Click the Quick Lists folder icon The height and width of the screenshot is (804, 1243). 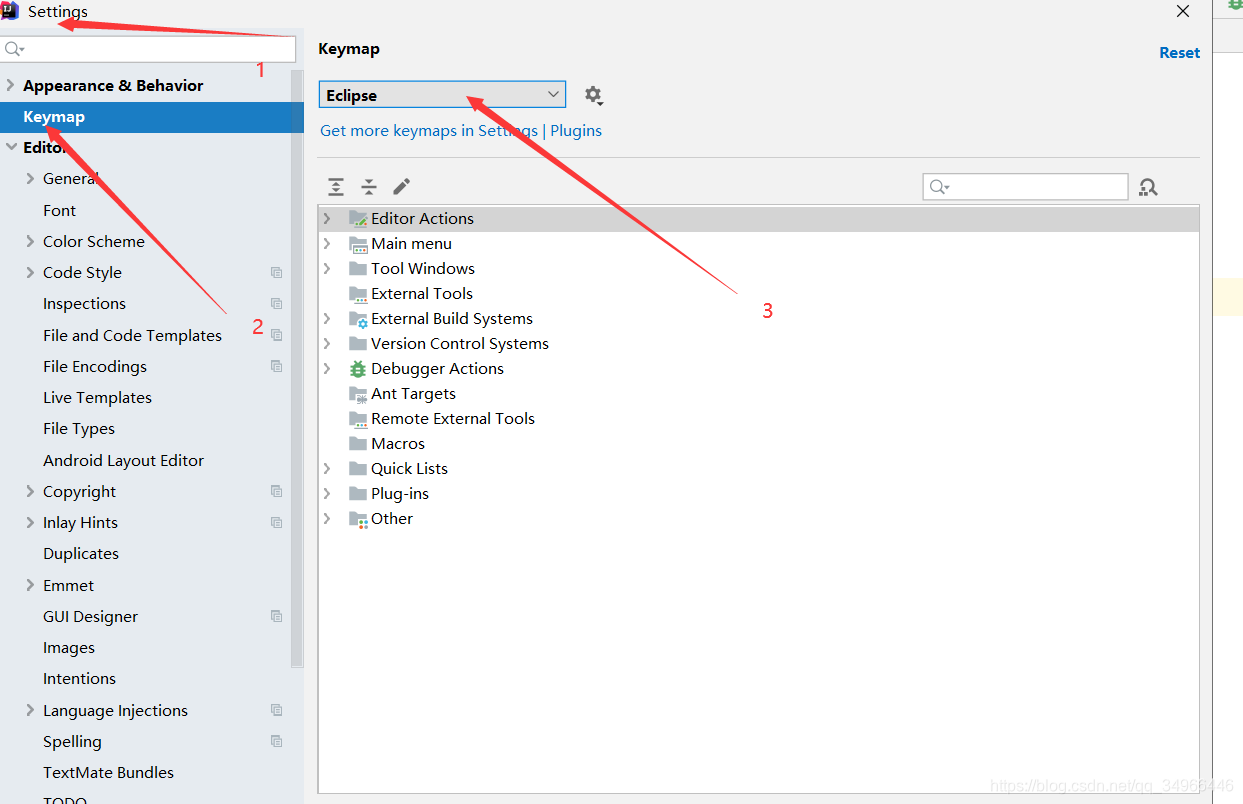coord(358,469)
